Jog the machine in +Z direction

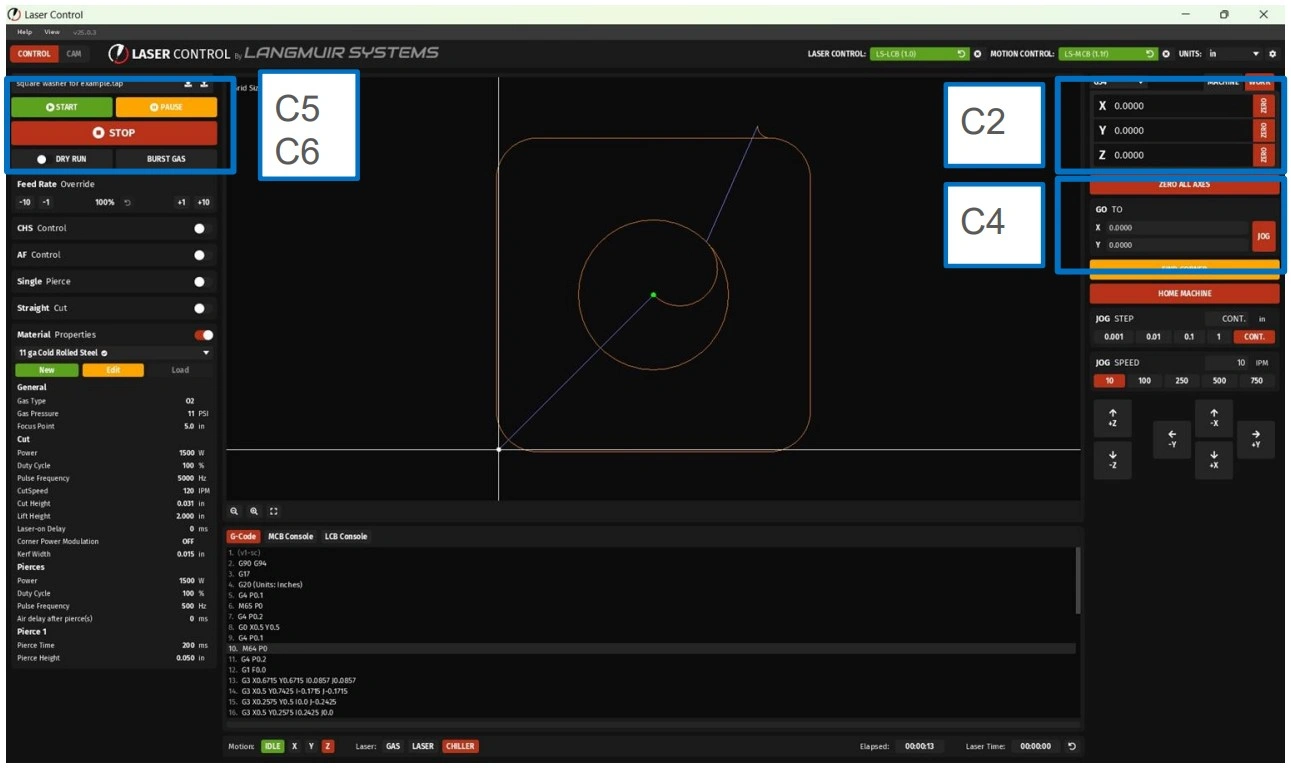tap(1112, 418)
